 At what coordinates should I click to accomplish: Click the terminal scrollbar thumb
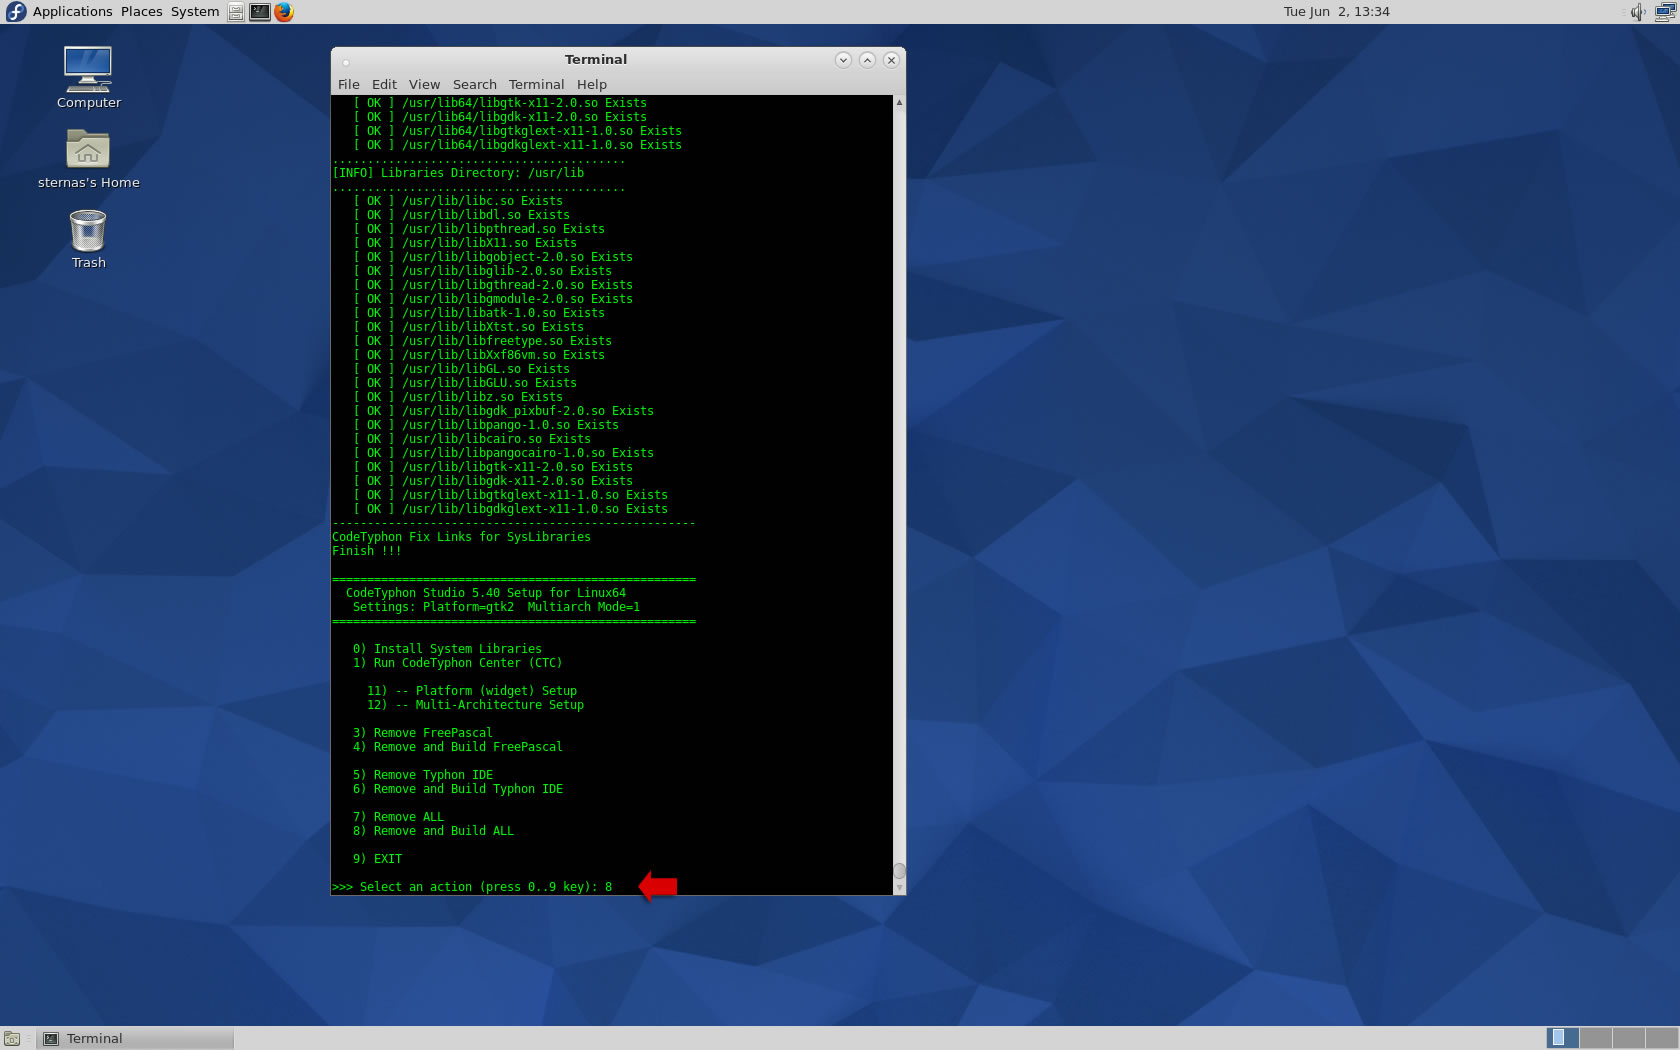[899, 871]
